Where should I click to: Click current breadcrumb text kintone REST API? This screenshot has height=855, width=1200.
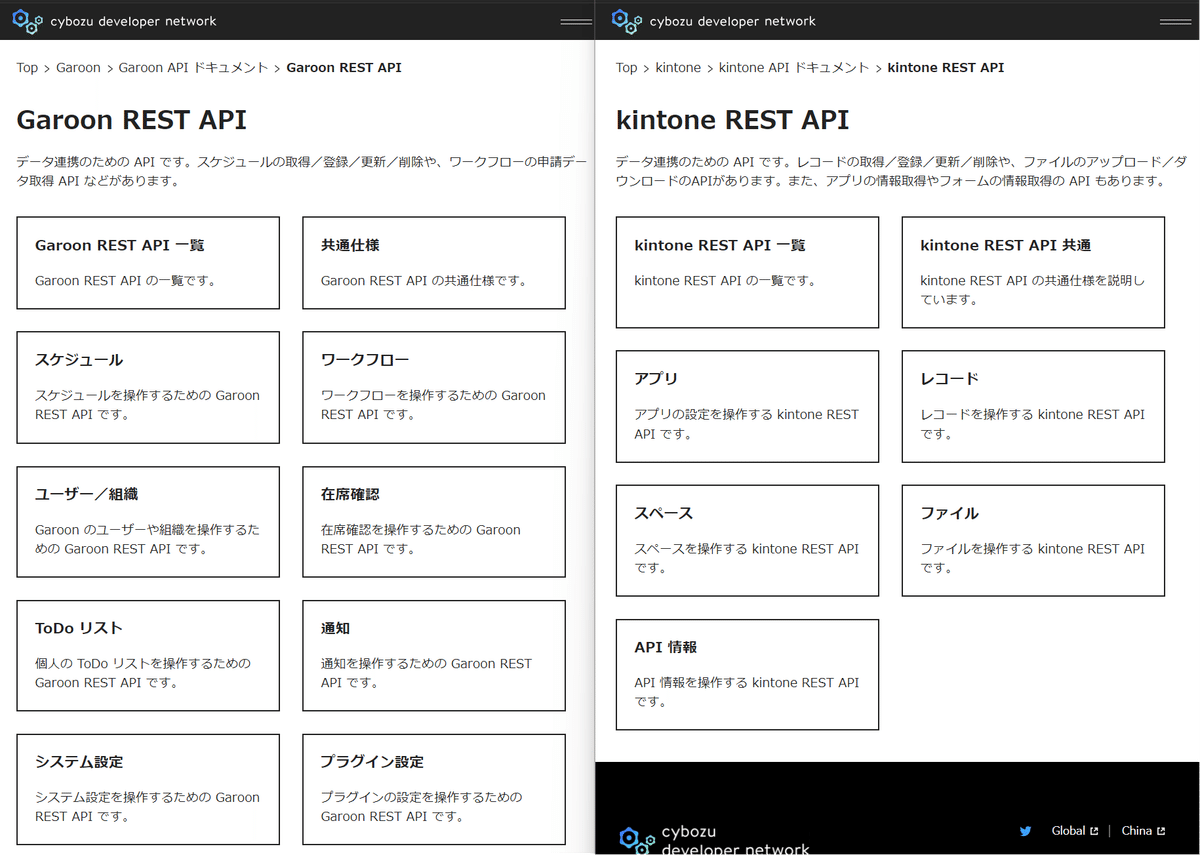tap(946, 68)
